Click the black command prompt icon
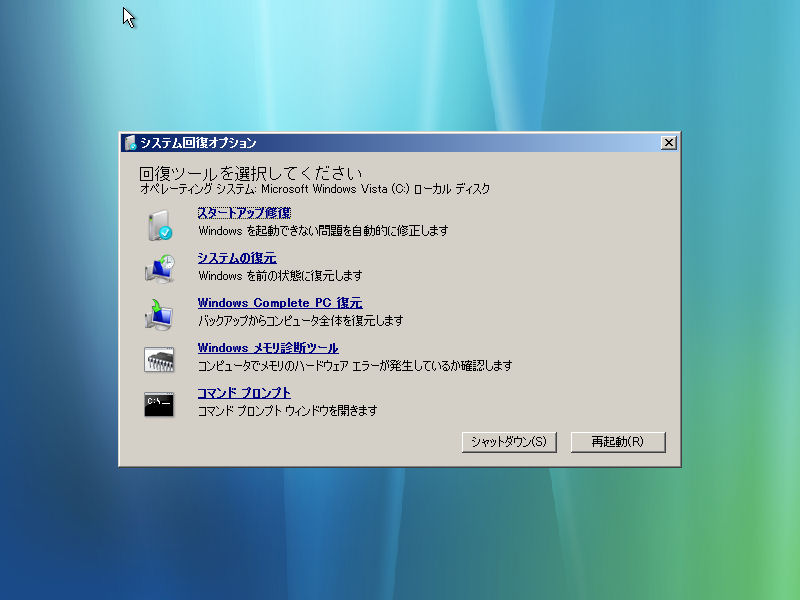 159,404
